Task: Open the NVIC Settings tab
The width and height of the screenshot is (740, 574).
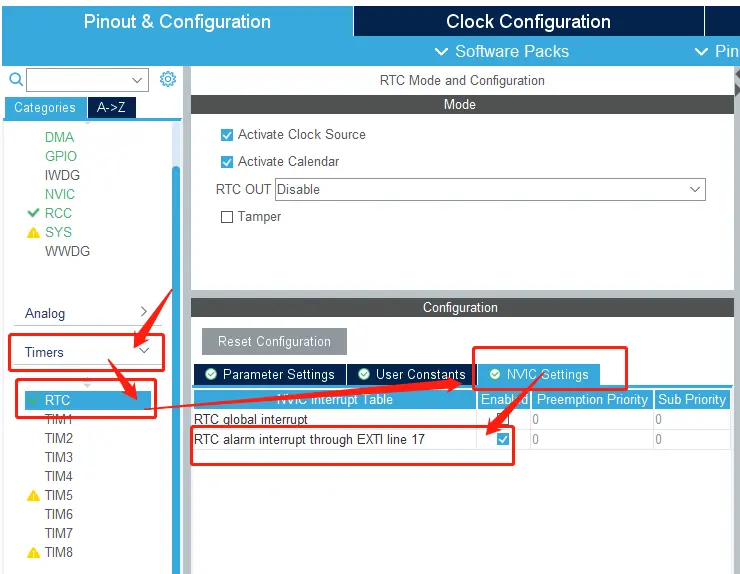Action: 538,374
